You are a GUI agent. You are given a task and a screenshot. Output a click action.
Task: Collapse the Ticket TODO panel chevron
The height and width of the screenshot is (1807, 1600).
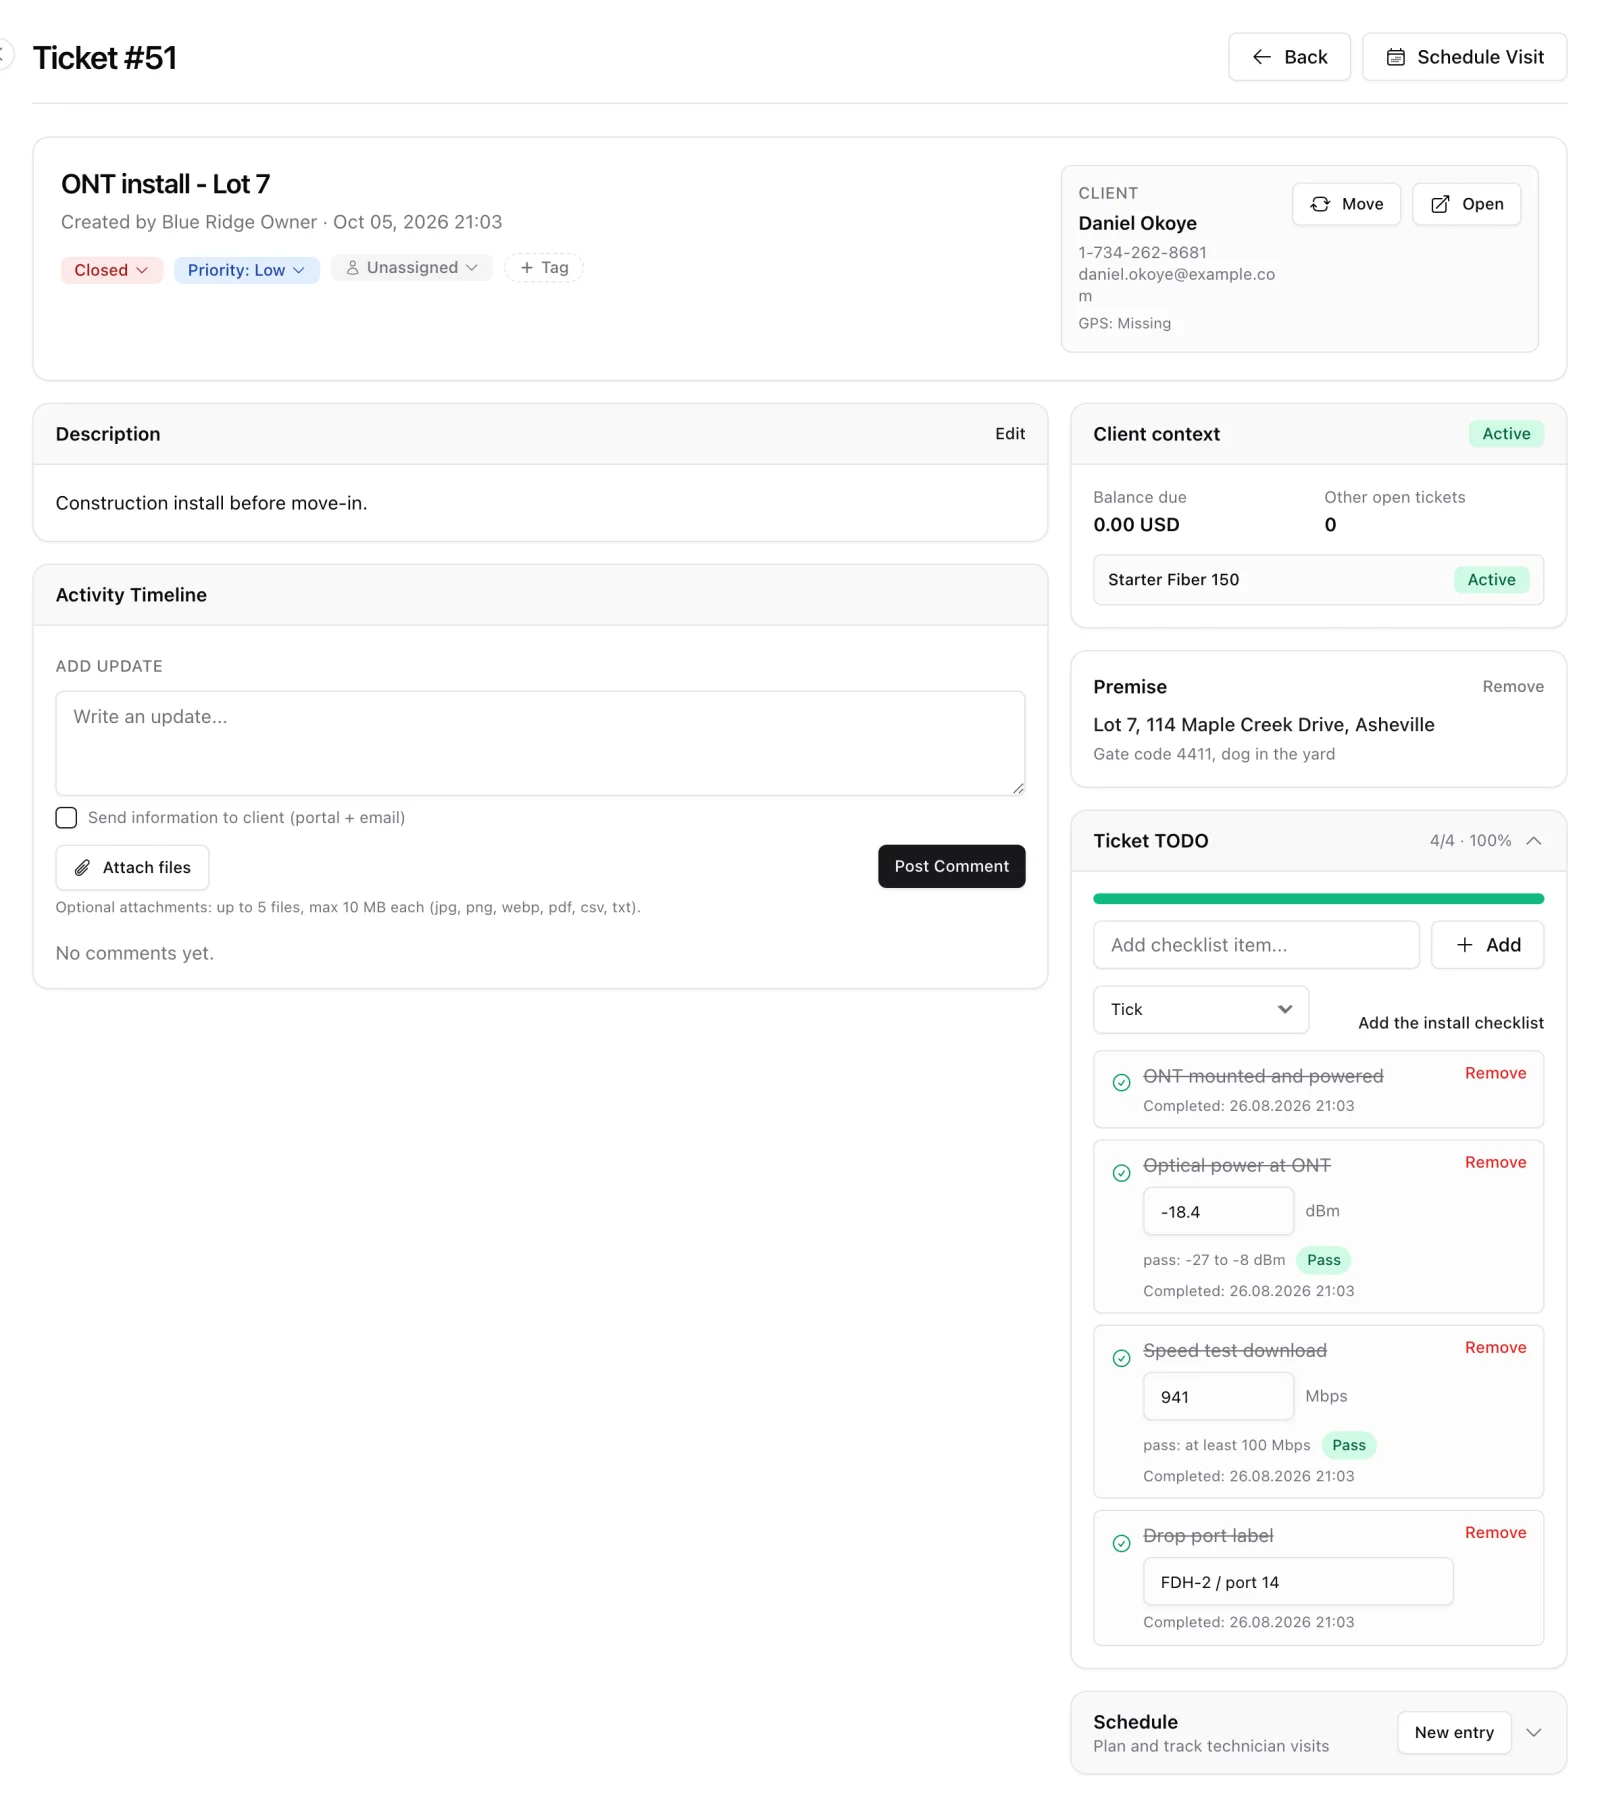pos(1533,841)
